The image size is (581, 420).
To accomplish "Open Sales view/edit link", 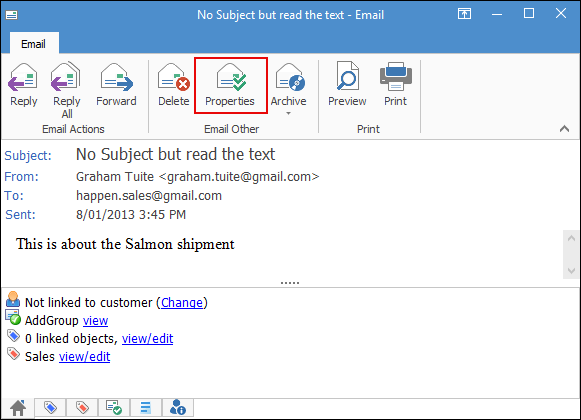I will (x=84, y=357).
